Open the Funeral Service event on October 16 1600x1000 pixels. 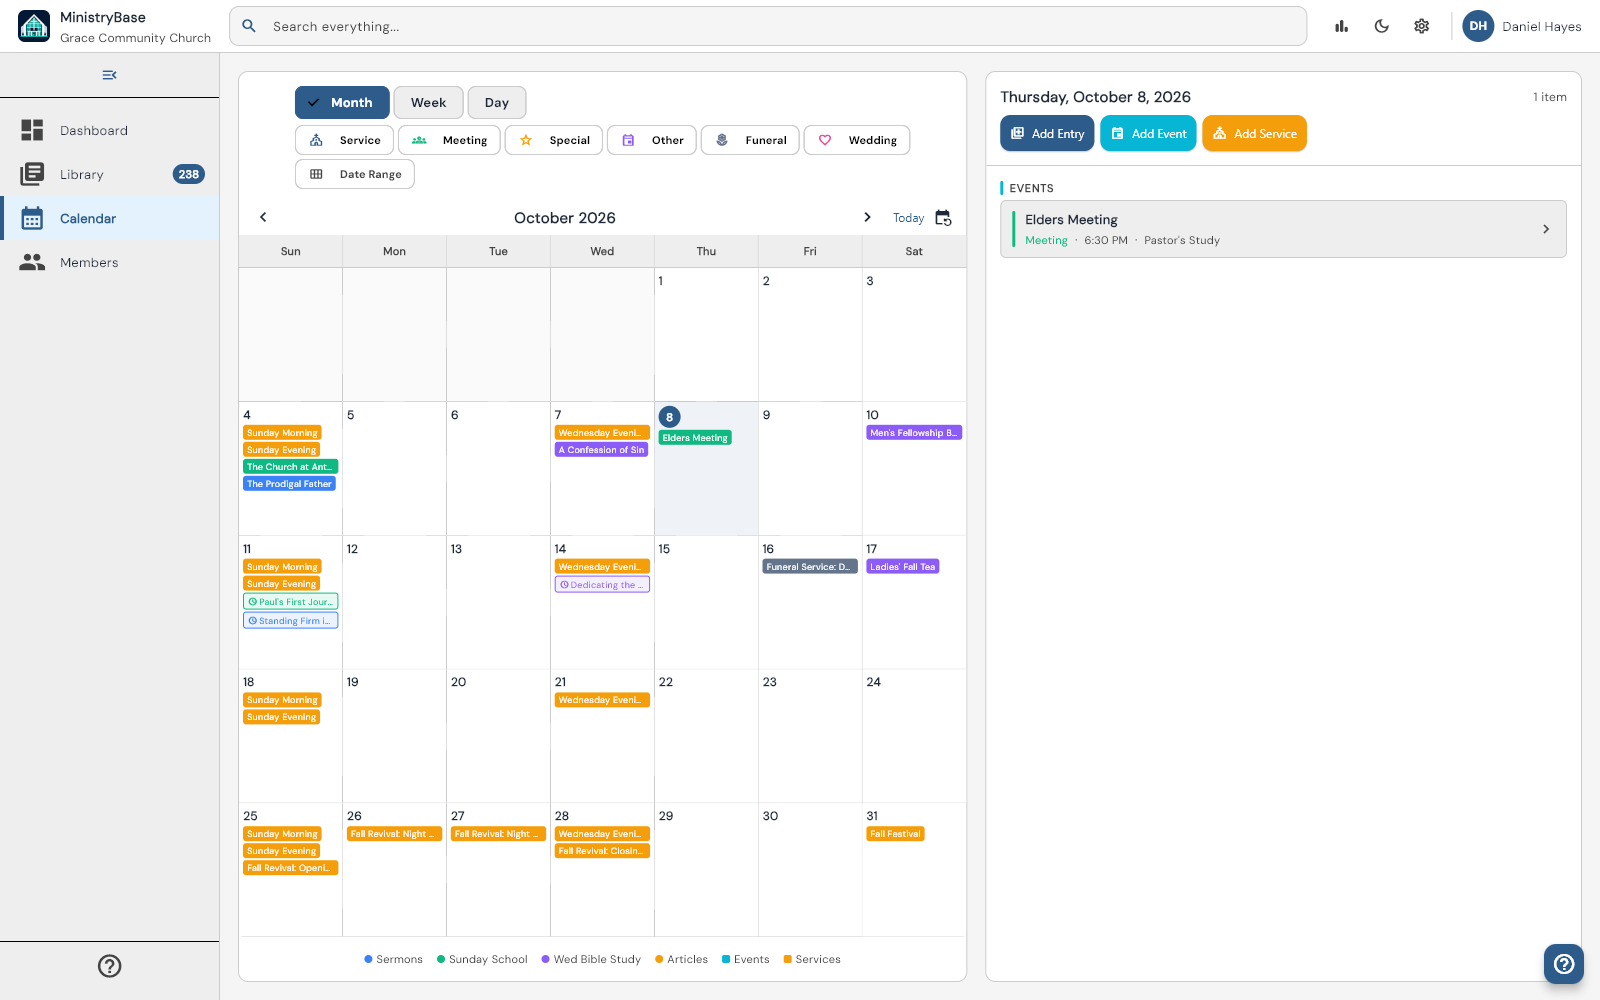point(810,567)
